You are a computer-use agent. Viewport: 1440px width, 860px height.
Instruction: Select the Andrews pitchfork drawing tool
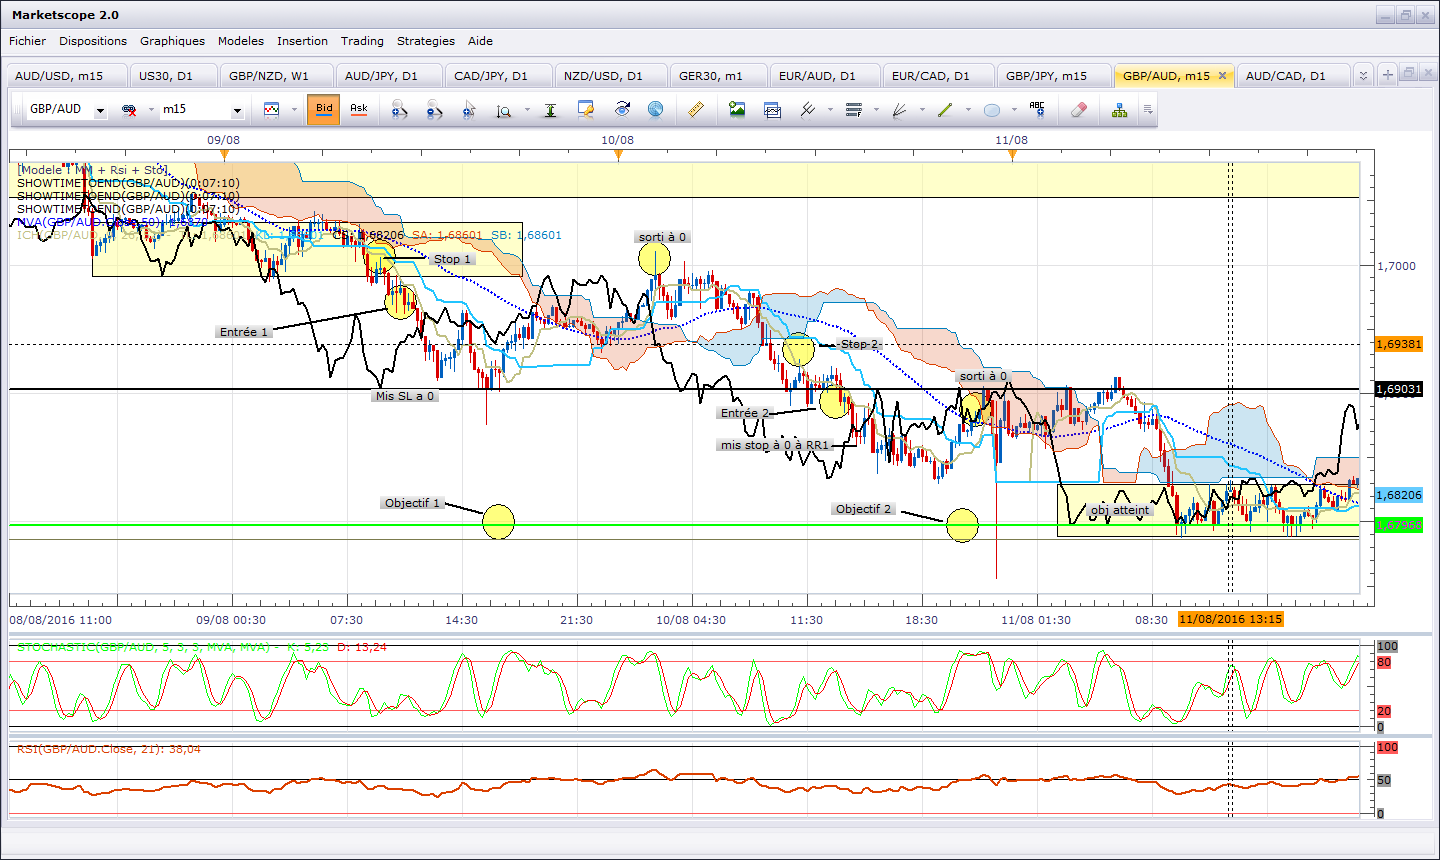pos(808,109)
